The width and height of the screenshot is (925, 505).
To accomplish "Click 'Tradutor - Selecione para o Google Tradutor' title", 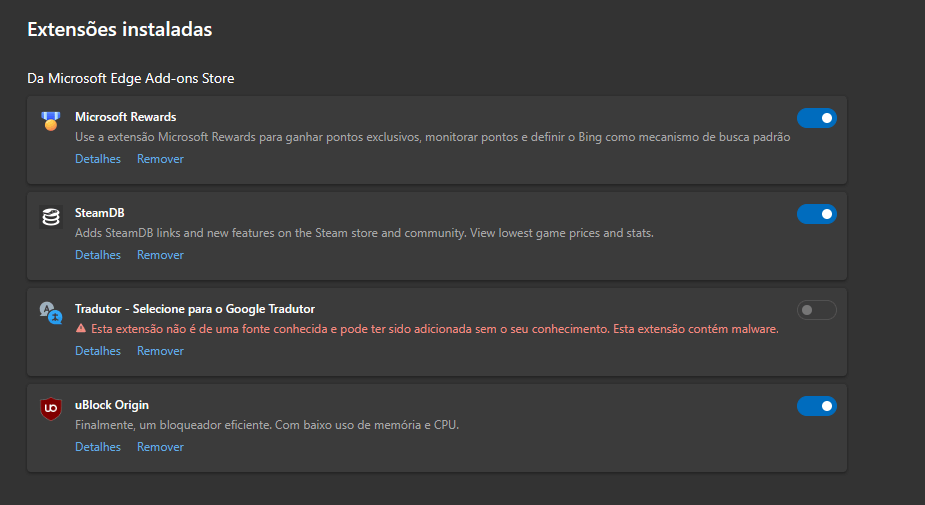I will coord(195,309).
